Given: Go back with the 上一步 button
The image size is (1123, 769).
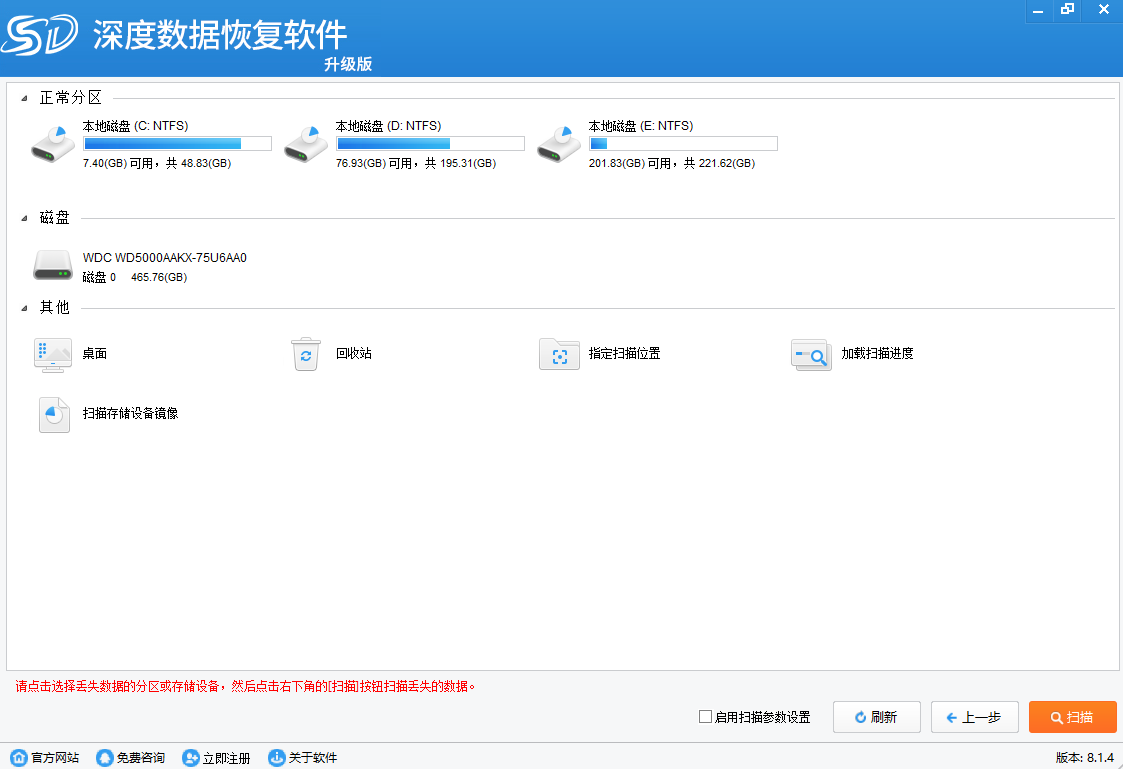Looking at the screenshot, I should point(974,717).
